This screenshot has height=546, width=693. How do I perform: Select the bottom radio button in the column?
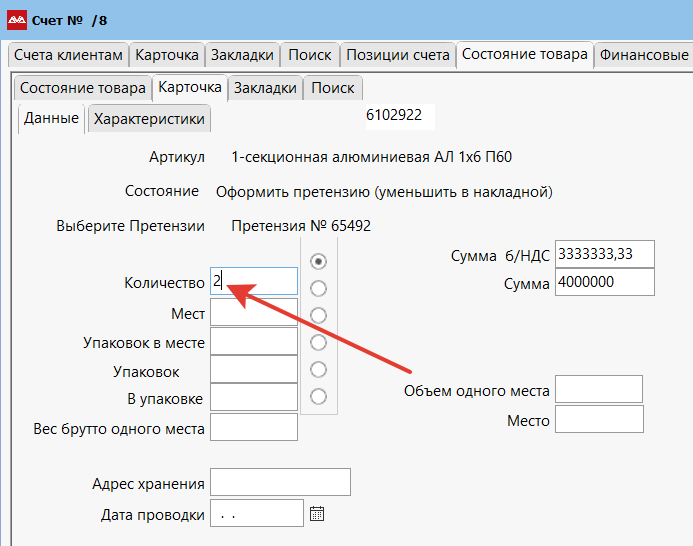pos(319,396)
